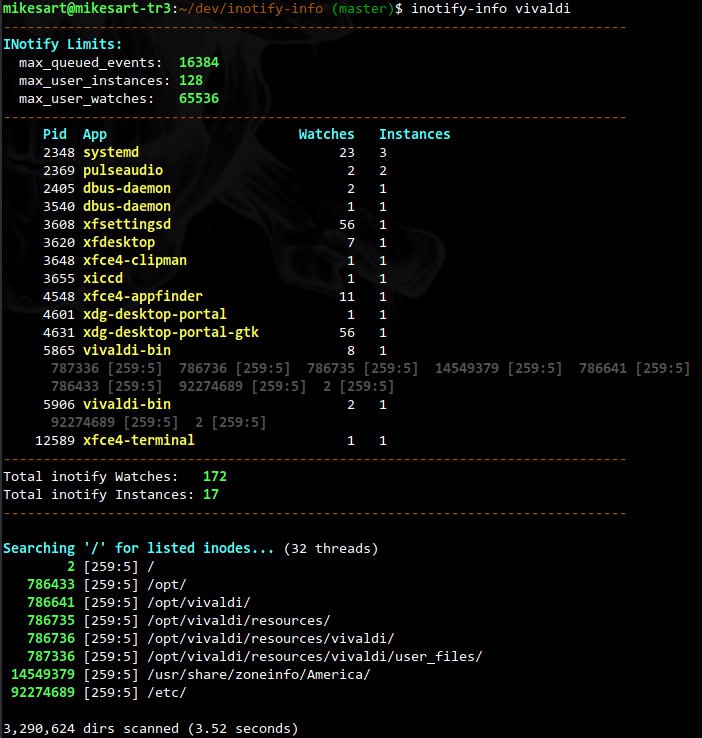Screen dimensions: 702x738
Task: Click pid 12589
Action: click(x=55, y=441)
